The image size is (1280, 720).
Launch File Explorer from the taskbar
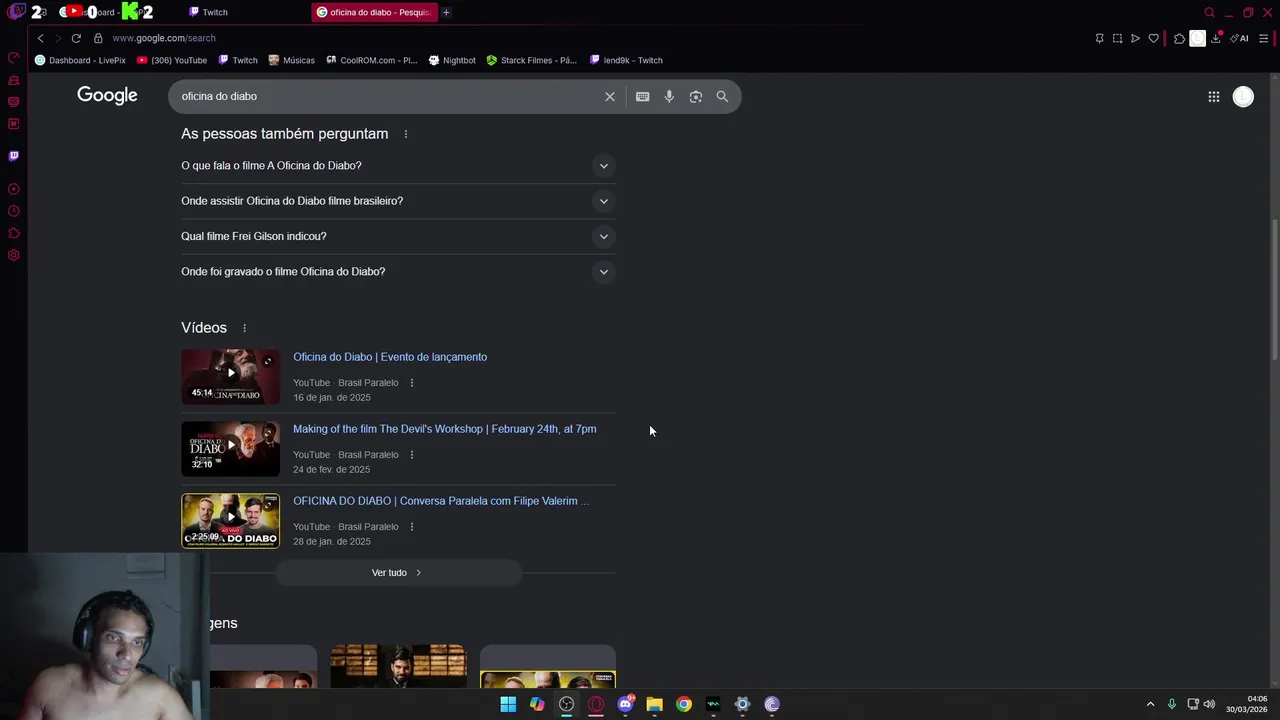coord(654,704)
